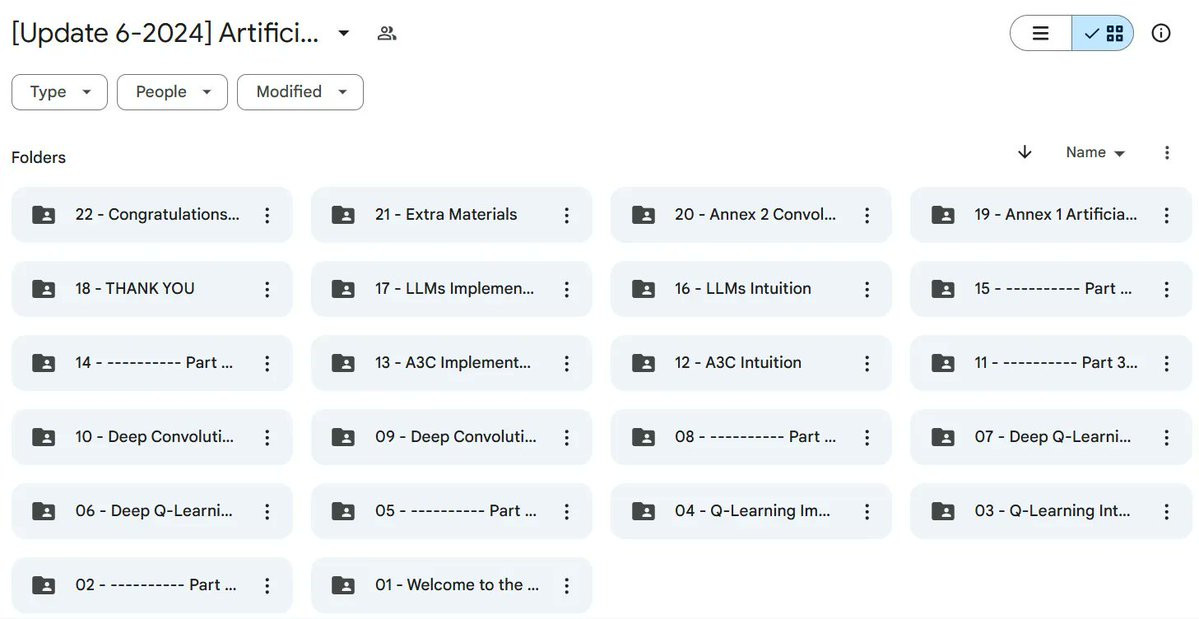The height and width of the screenshot is (619, 1199).
Task: Switch to list layout view
Action: click(x=1041, y=33)
